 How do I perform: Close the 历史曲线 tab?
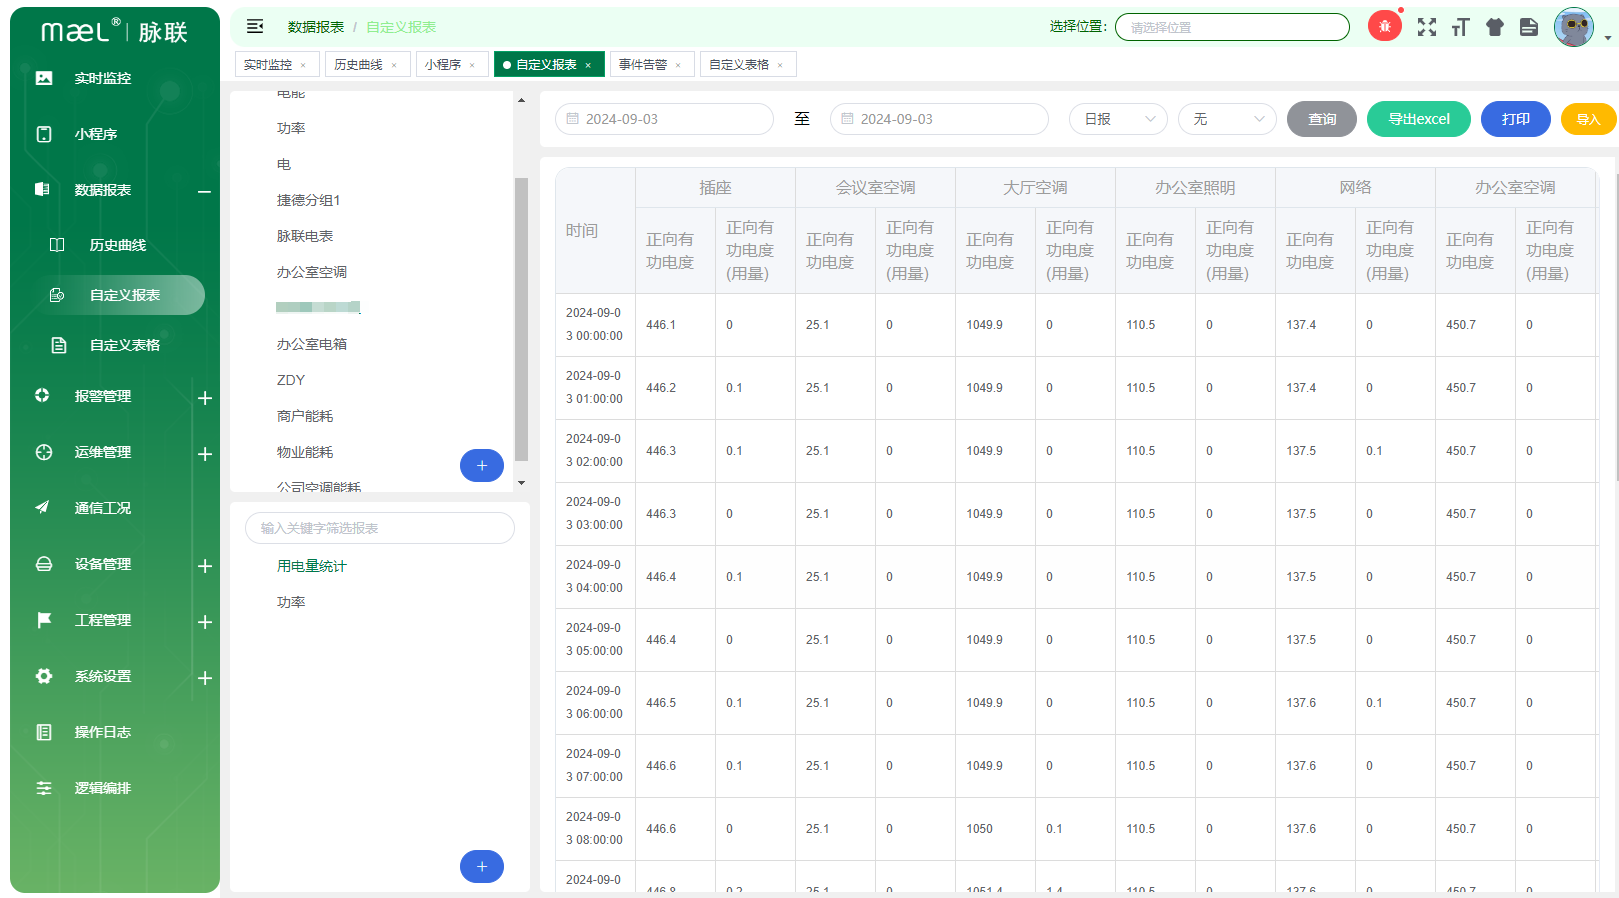[394, 65]
